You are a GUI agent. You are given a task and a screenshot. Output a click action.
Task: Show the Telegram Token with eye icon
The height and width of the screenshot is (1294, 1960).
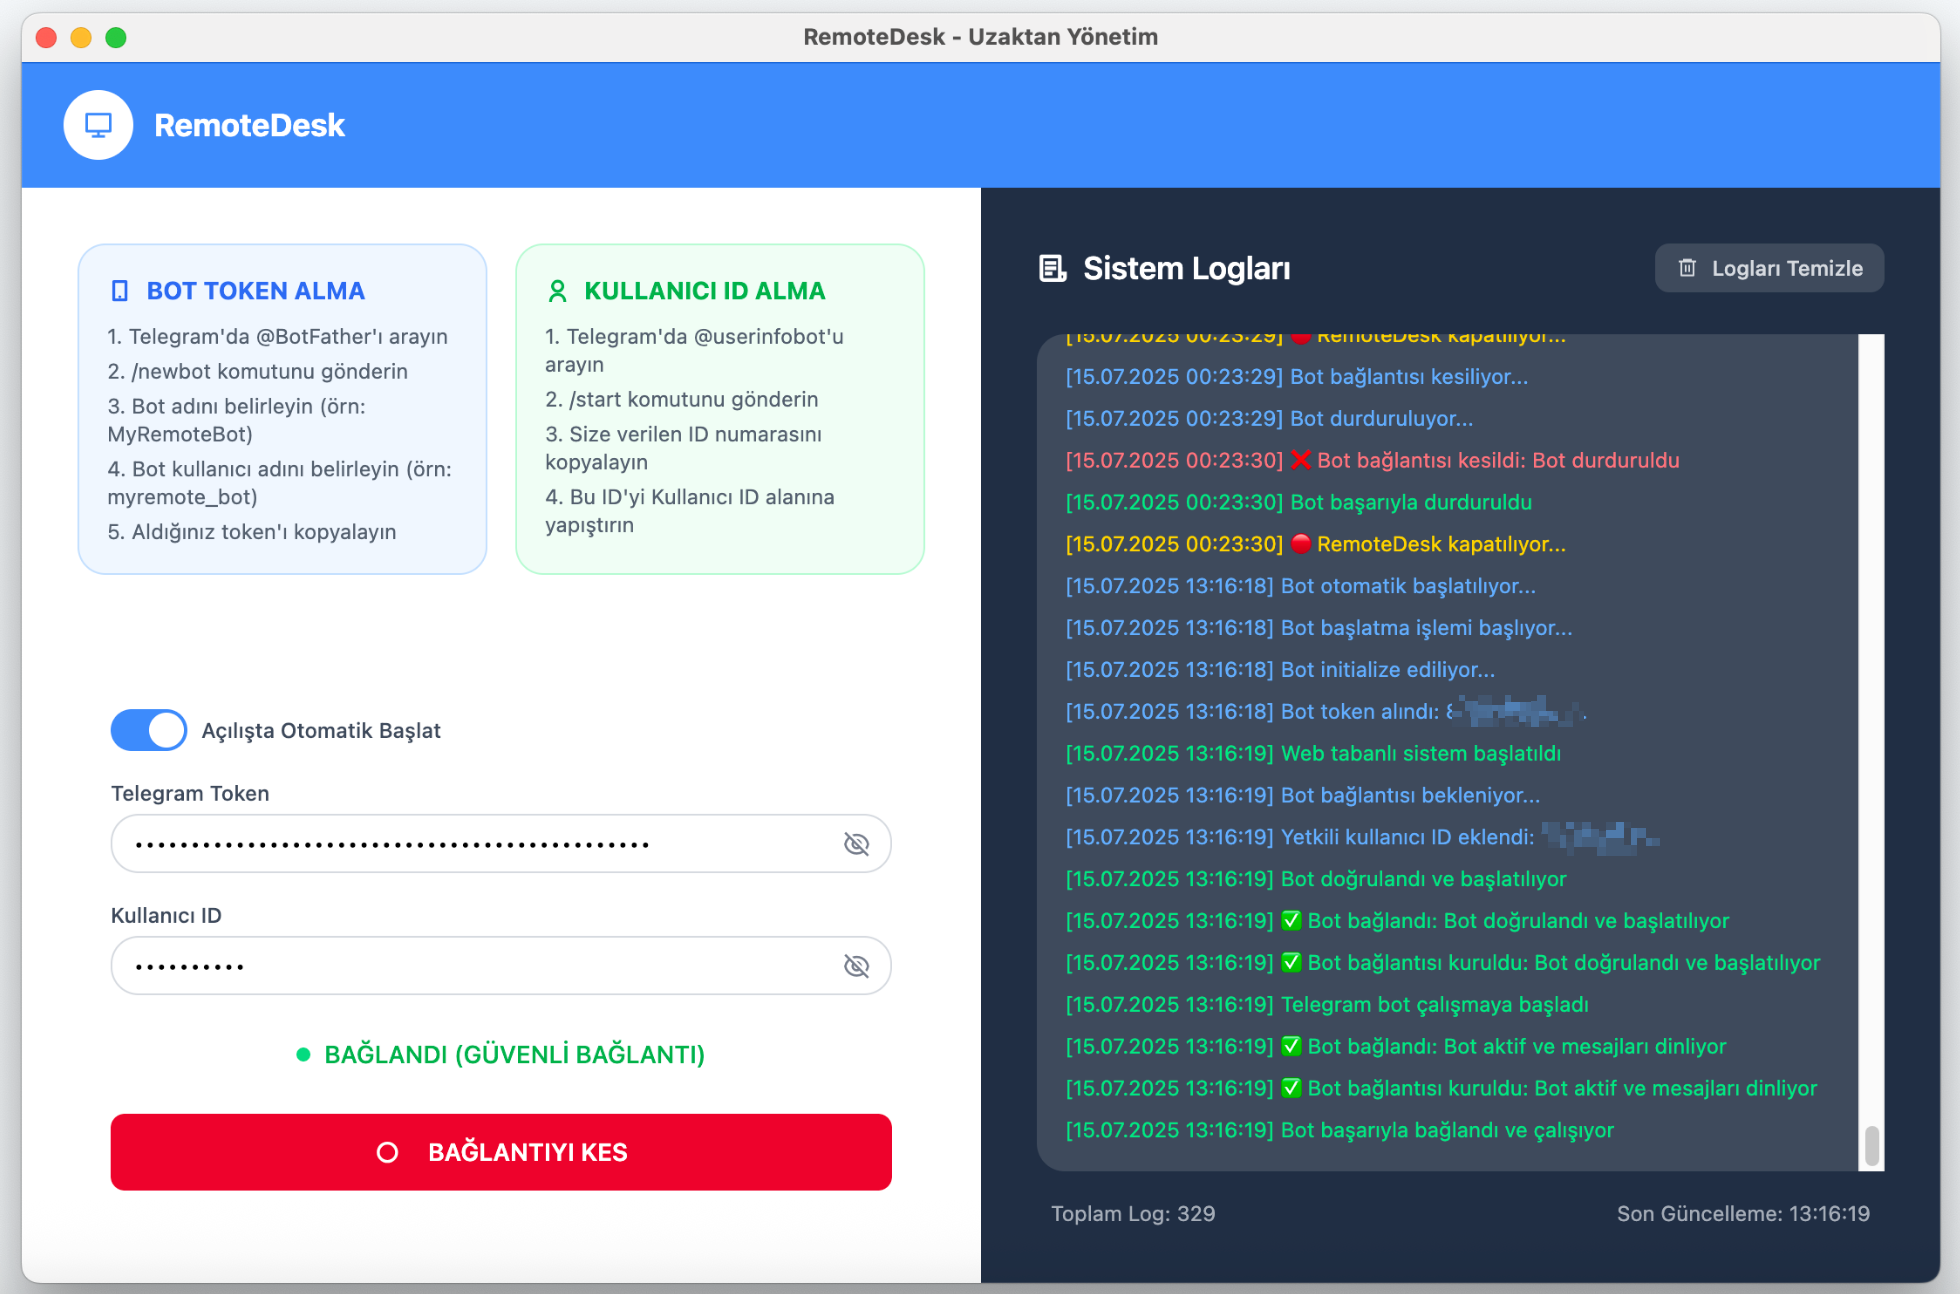(x=856, y=844)
